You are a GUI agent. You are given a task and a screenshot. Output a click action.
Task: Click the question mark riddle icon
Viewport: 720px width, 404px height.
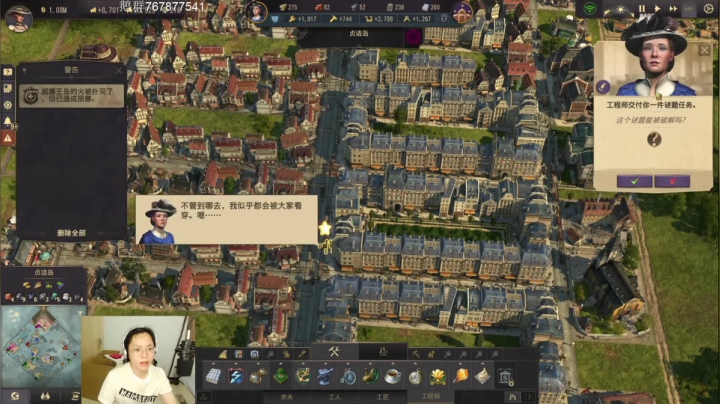coord(654,139)
